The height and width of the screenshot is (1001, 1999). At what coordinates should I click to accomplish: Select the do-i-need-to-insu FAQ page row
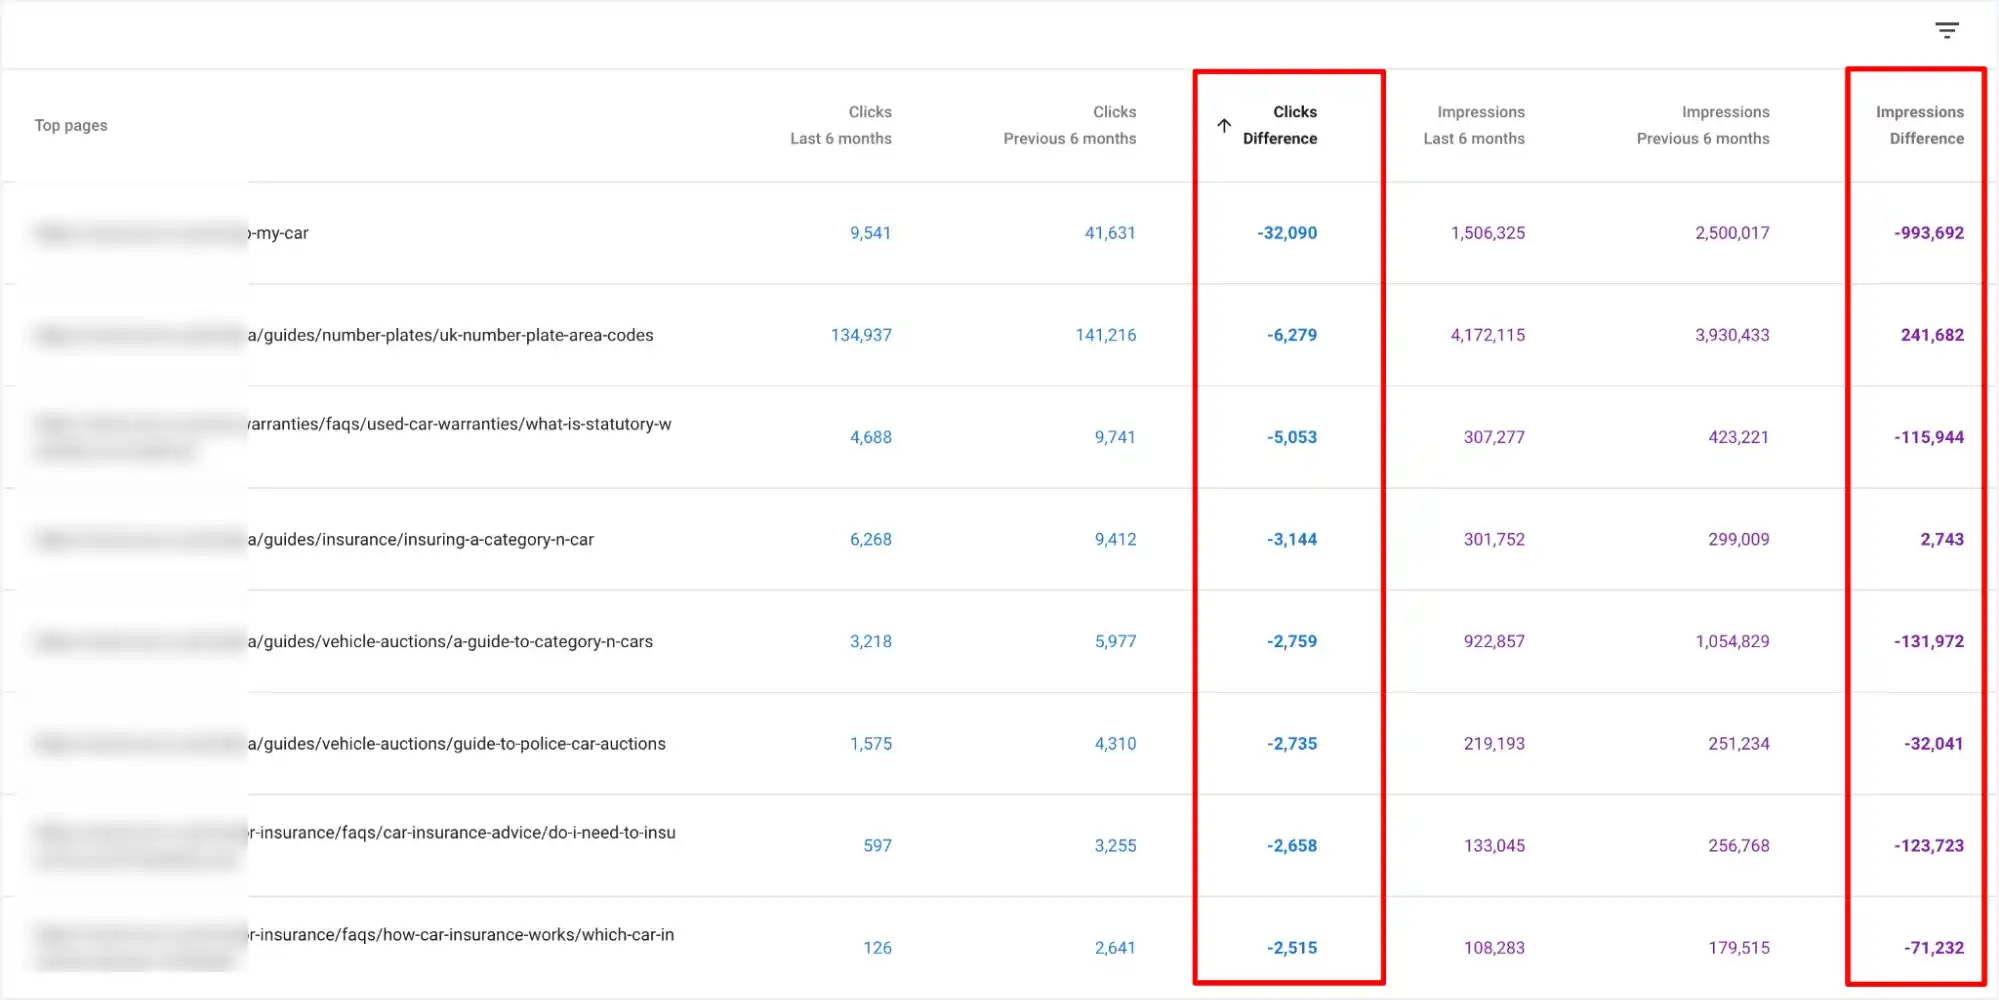click(x=462, y=833)
